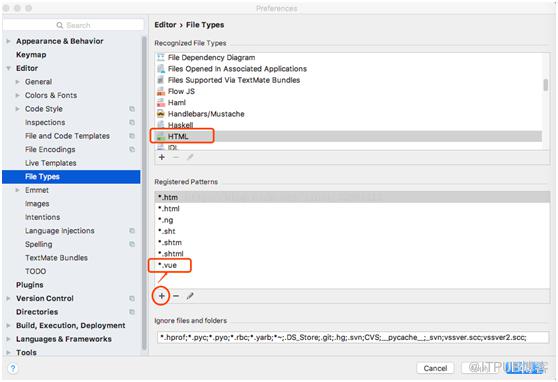Viewport: 558px width, 382px height.
Task: Click the File Encodings project-level icon
Action: (x=132, y=150)
